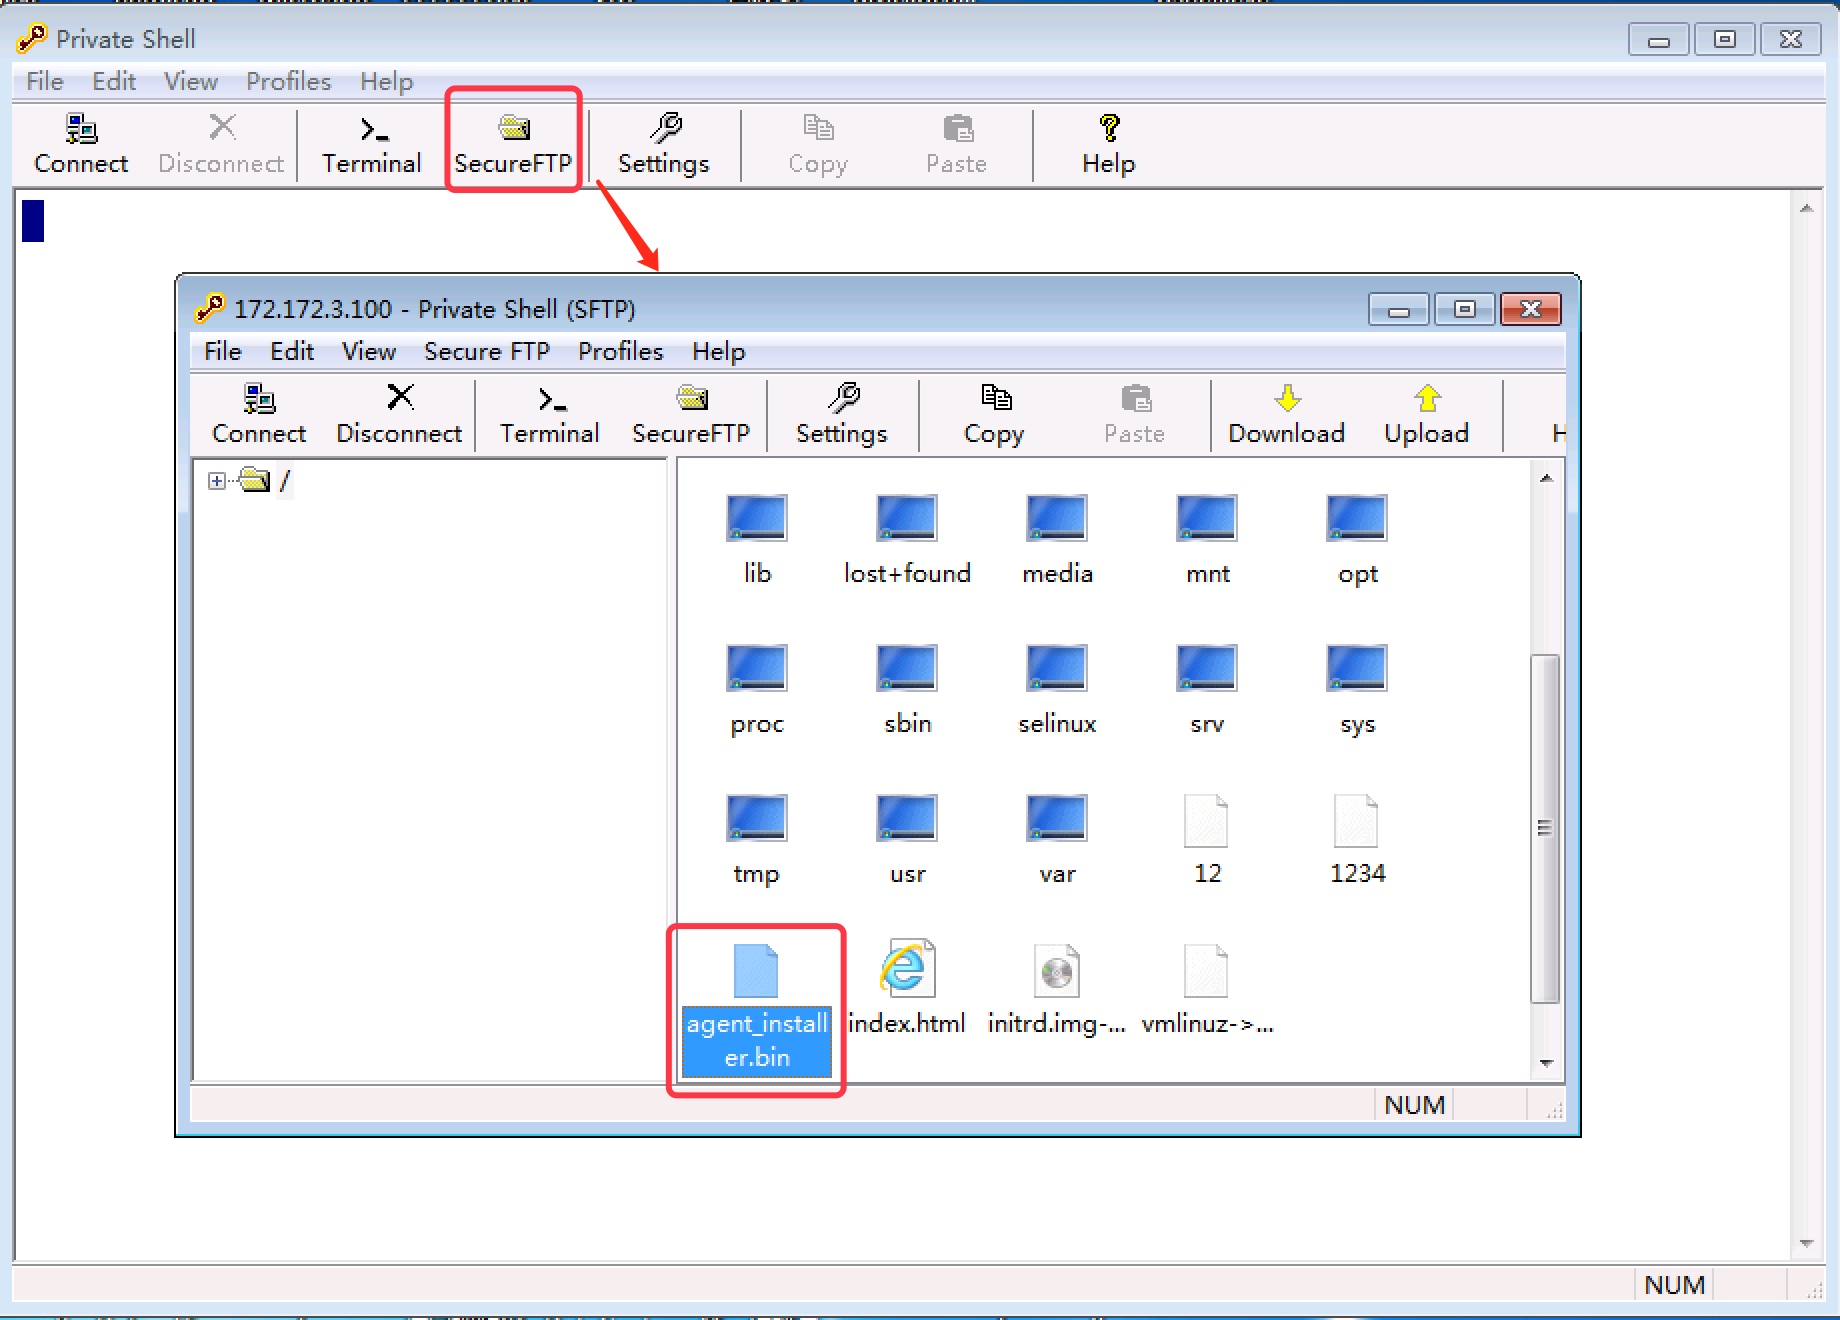This screenshot has height=1320, width=1840.
Task: Launch SecureFTP from the main Private Shell toolbar
Action: click(x=513, y=145)
